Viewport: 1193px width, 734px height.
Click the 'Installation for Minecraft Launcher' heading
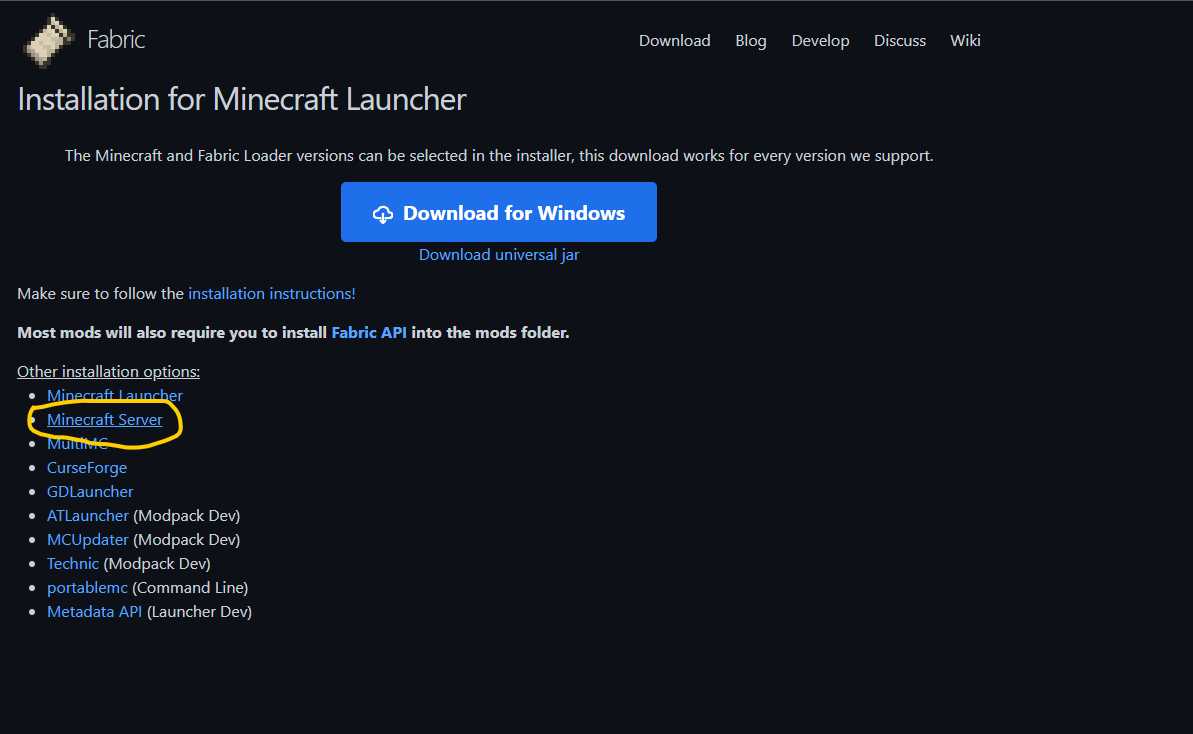[x=241, y=100]
